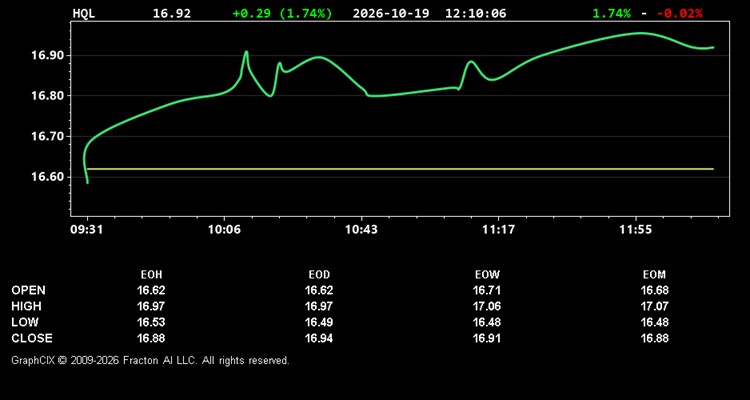The image size is (750, 400).
Task: Click the GraphCIX copyright notice
Action: tap(150, 360)
